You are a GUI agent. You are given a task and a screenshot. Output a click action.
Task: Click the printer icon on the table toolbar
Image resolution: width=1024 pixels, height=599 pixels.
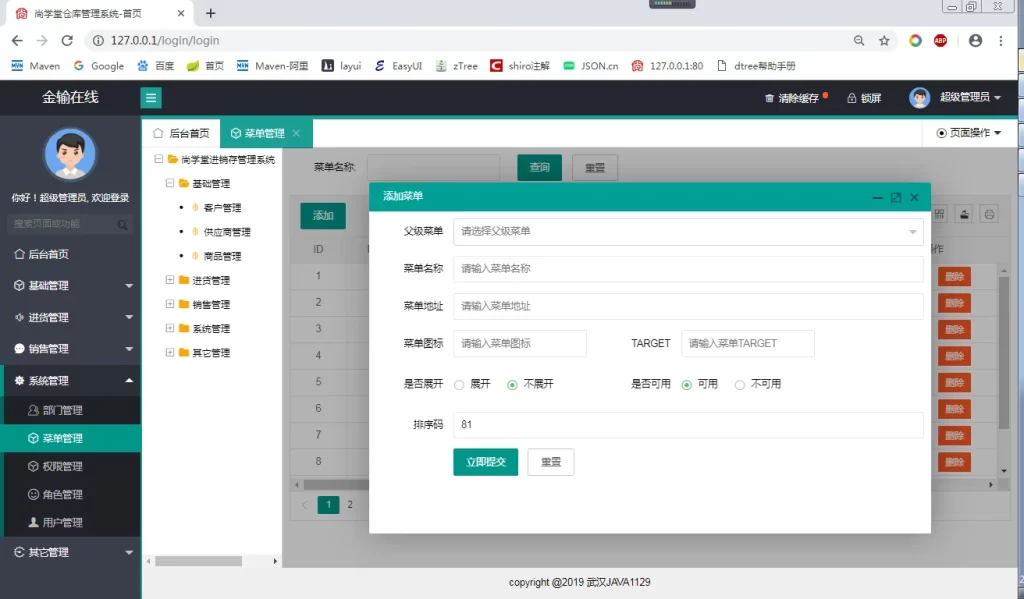[x=988, y=215]
